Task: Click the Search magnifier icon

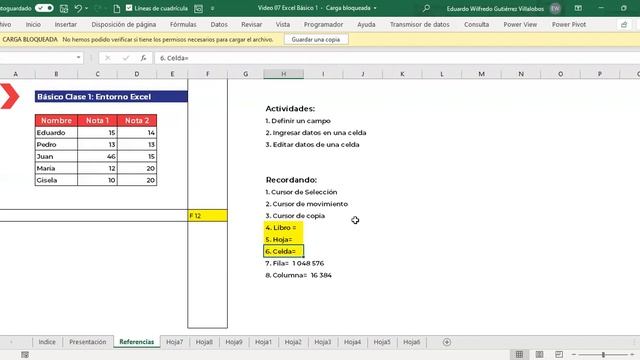Action: [426, 8]
